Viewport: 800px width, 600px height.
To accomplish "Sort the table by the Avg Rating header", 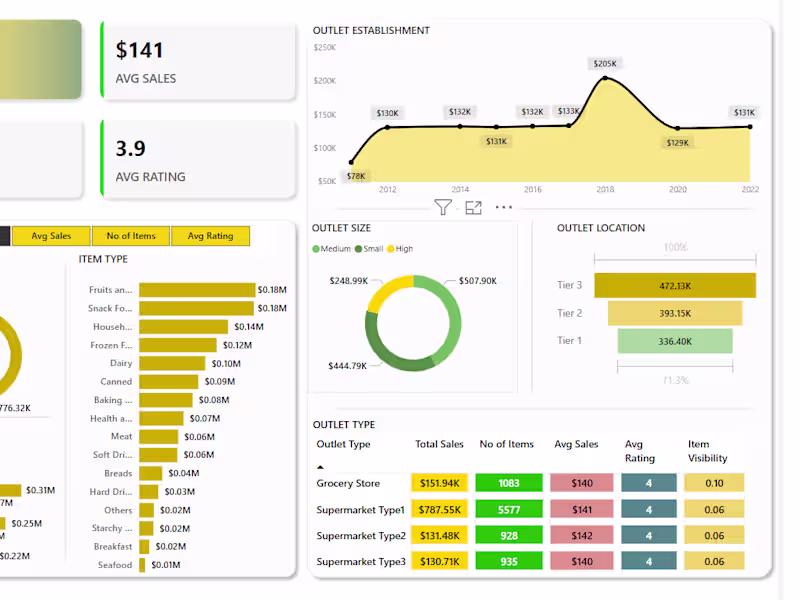I will coord(638,451).
